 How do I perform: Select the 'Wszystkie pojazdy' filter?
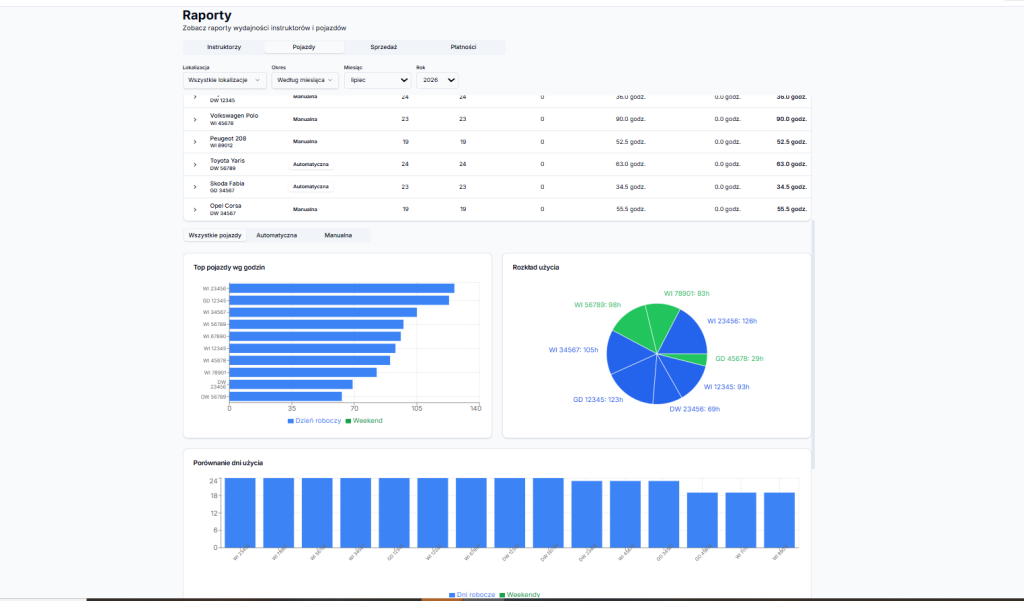click(215, 235)
